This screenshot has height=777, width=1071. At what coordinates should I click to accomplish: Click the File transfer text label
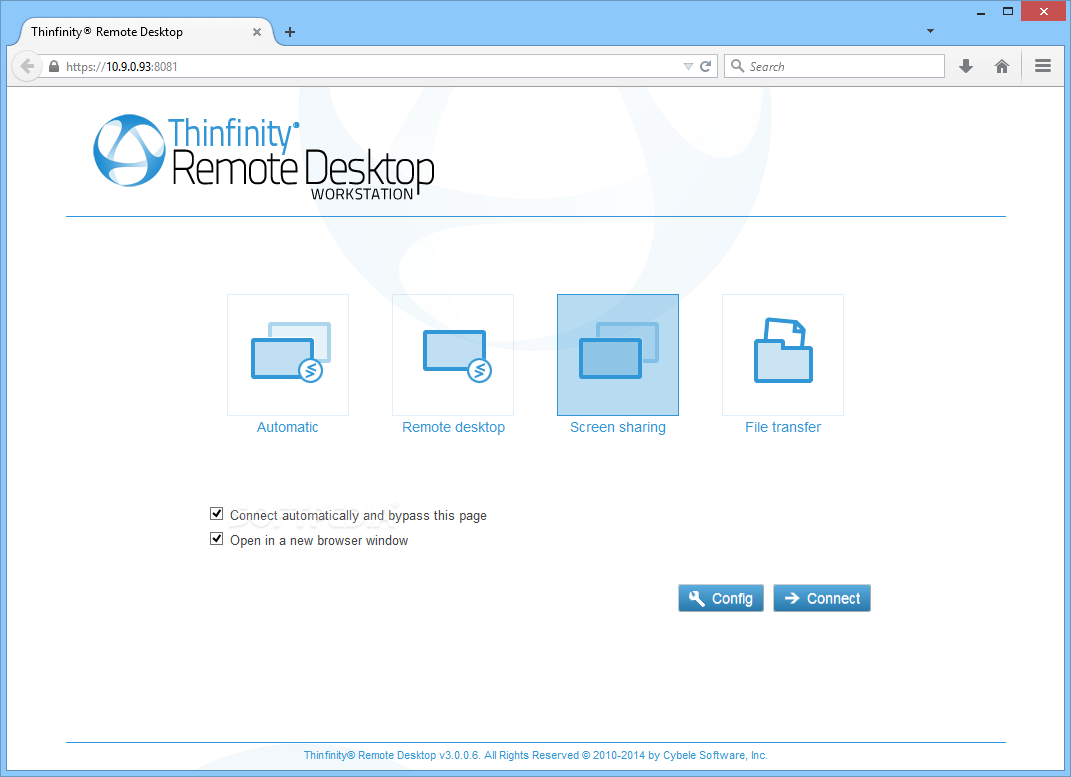[x=783, y=427]
